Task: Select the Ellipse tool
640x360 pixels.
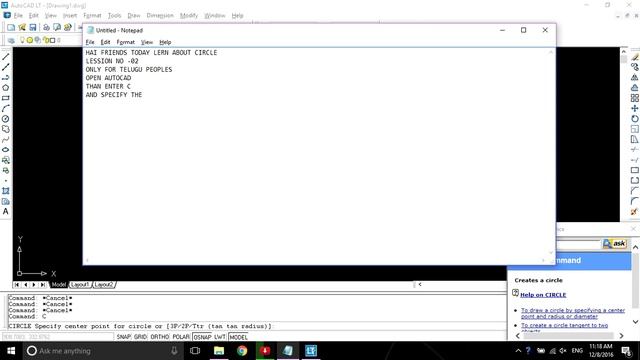Action: (x=6, y=150)
